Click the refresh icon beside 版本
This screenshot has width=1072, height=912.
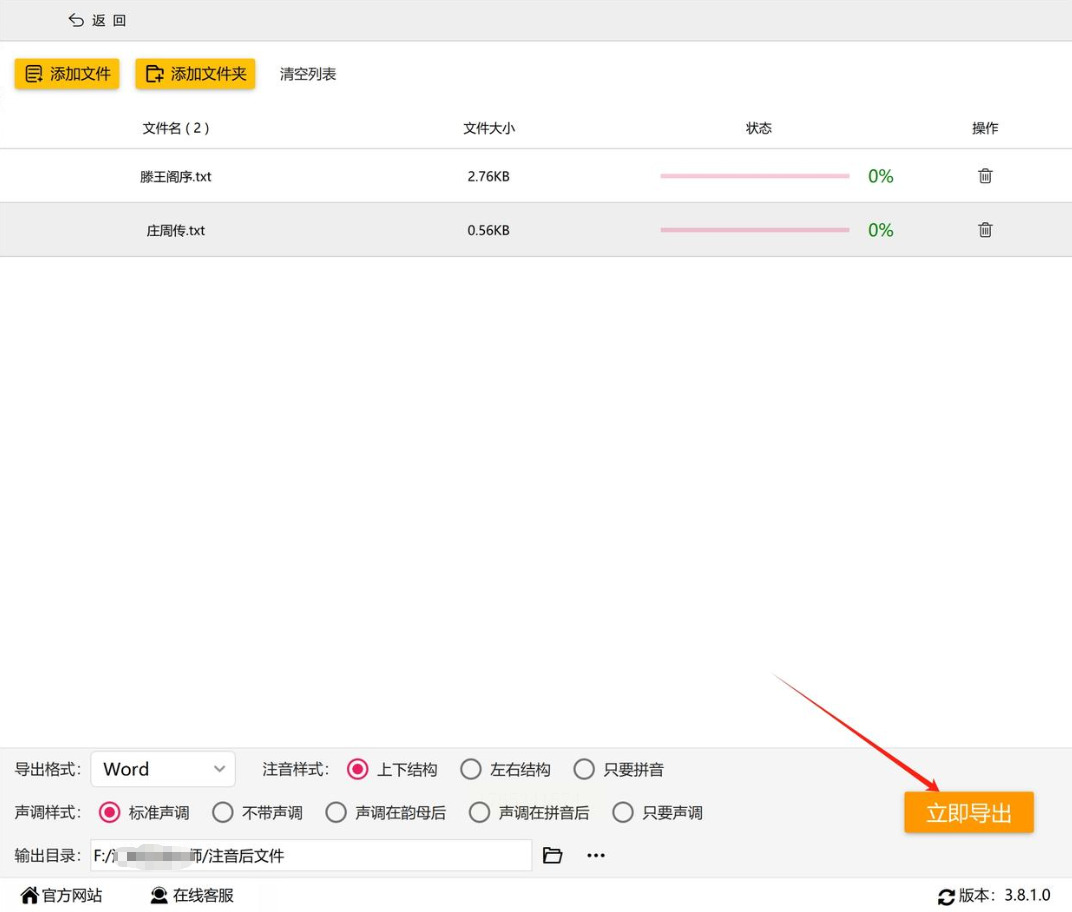[946, 896]
